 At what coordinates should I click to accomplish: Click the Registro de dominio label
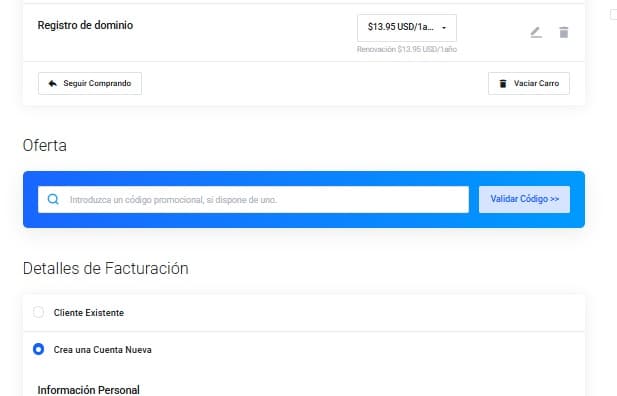click(x=85, y=25)
